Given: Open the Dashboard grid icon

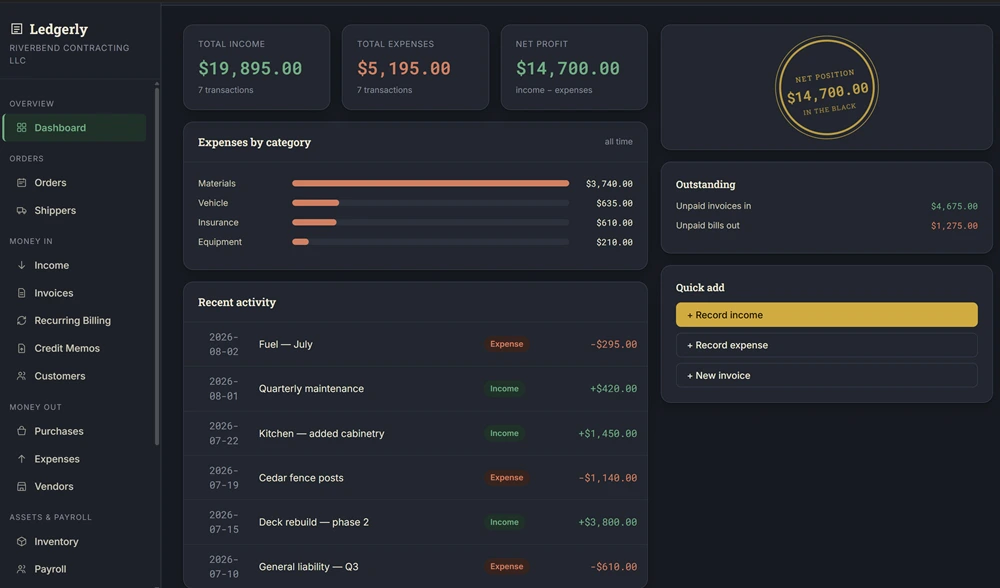Looking at the screenshot, I should [22, 128].
